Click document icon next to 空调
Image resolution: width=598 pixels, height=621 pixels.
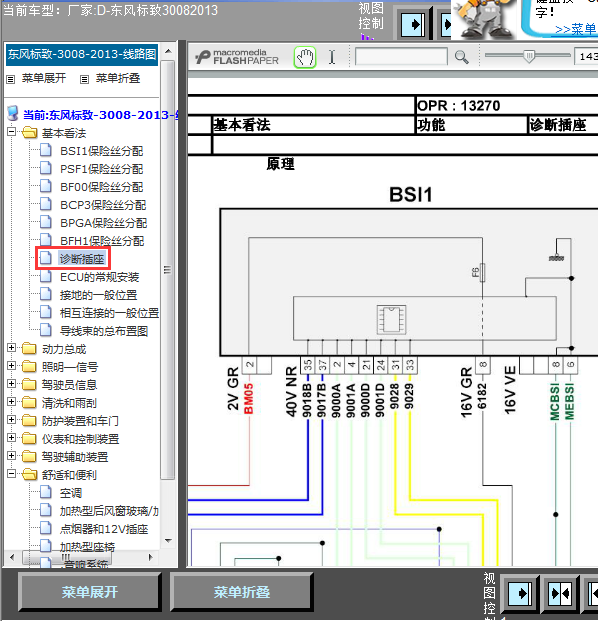click(46, 492)
